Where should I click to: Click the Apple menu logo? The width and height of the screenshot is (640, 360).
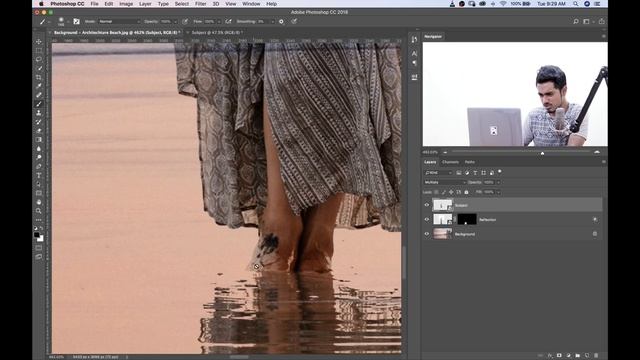(x=41, y=4)
